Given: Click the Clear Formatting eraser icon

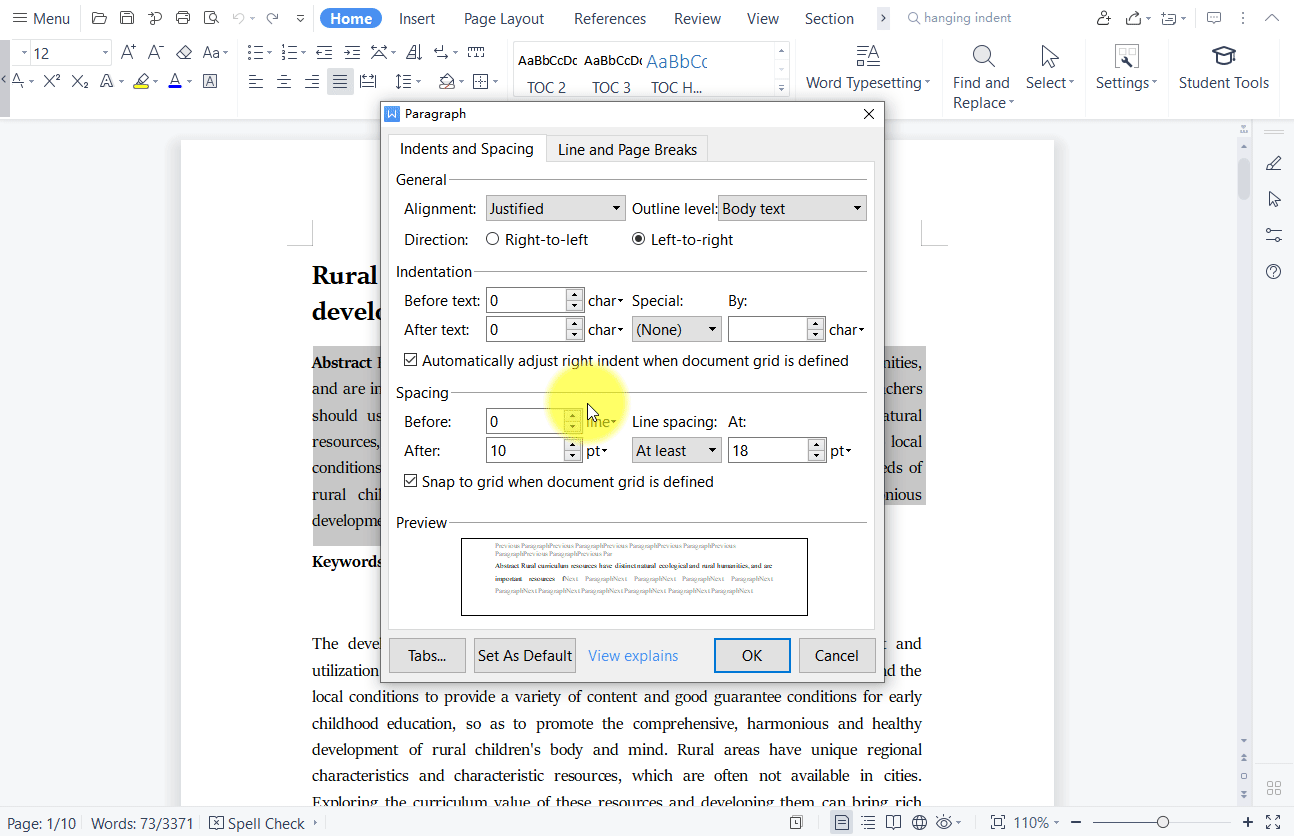Looking at the screenshot, I should [184, 53].
